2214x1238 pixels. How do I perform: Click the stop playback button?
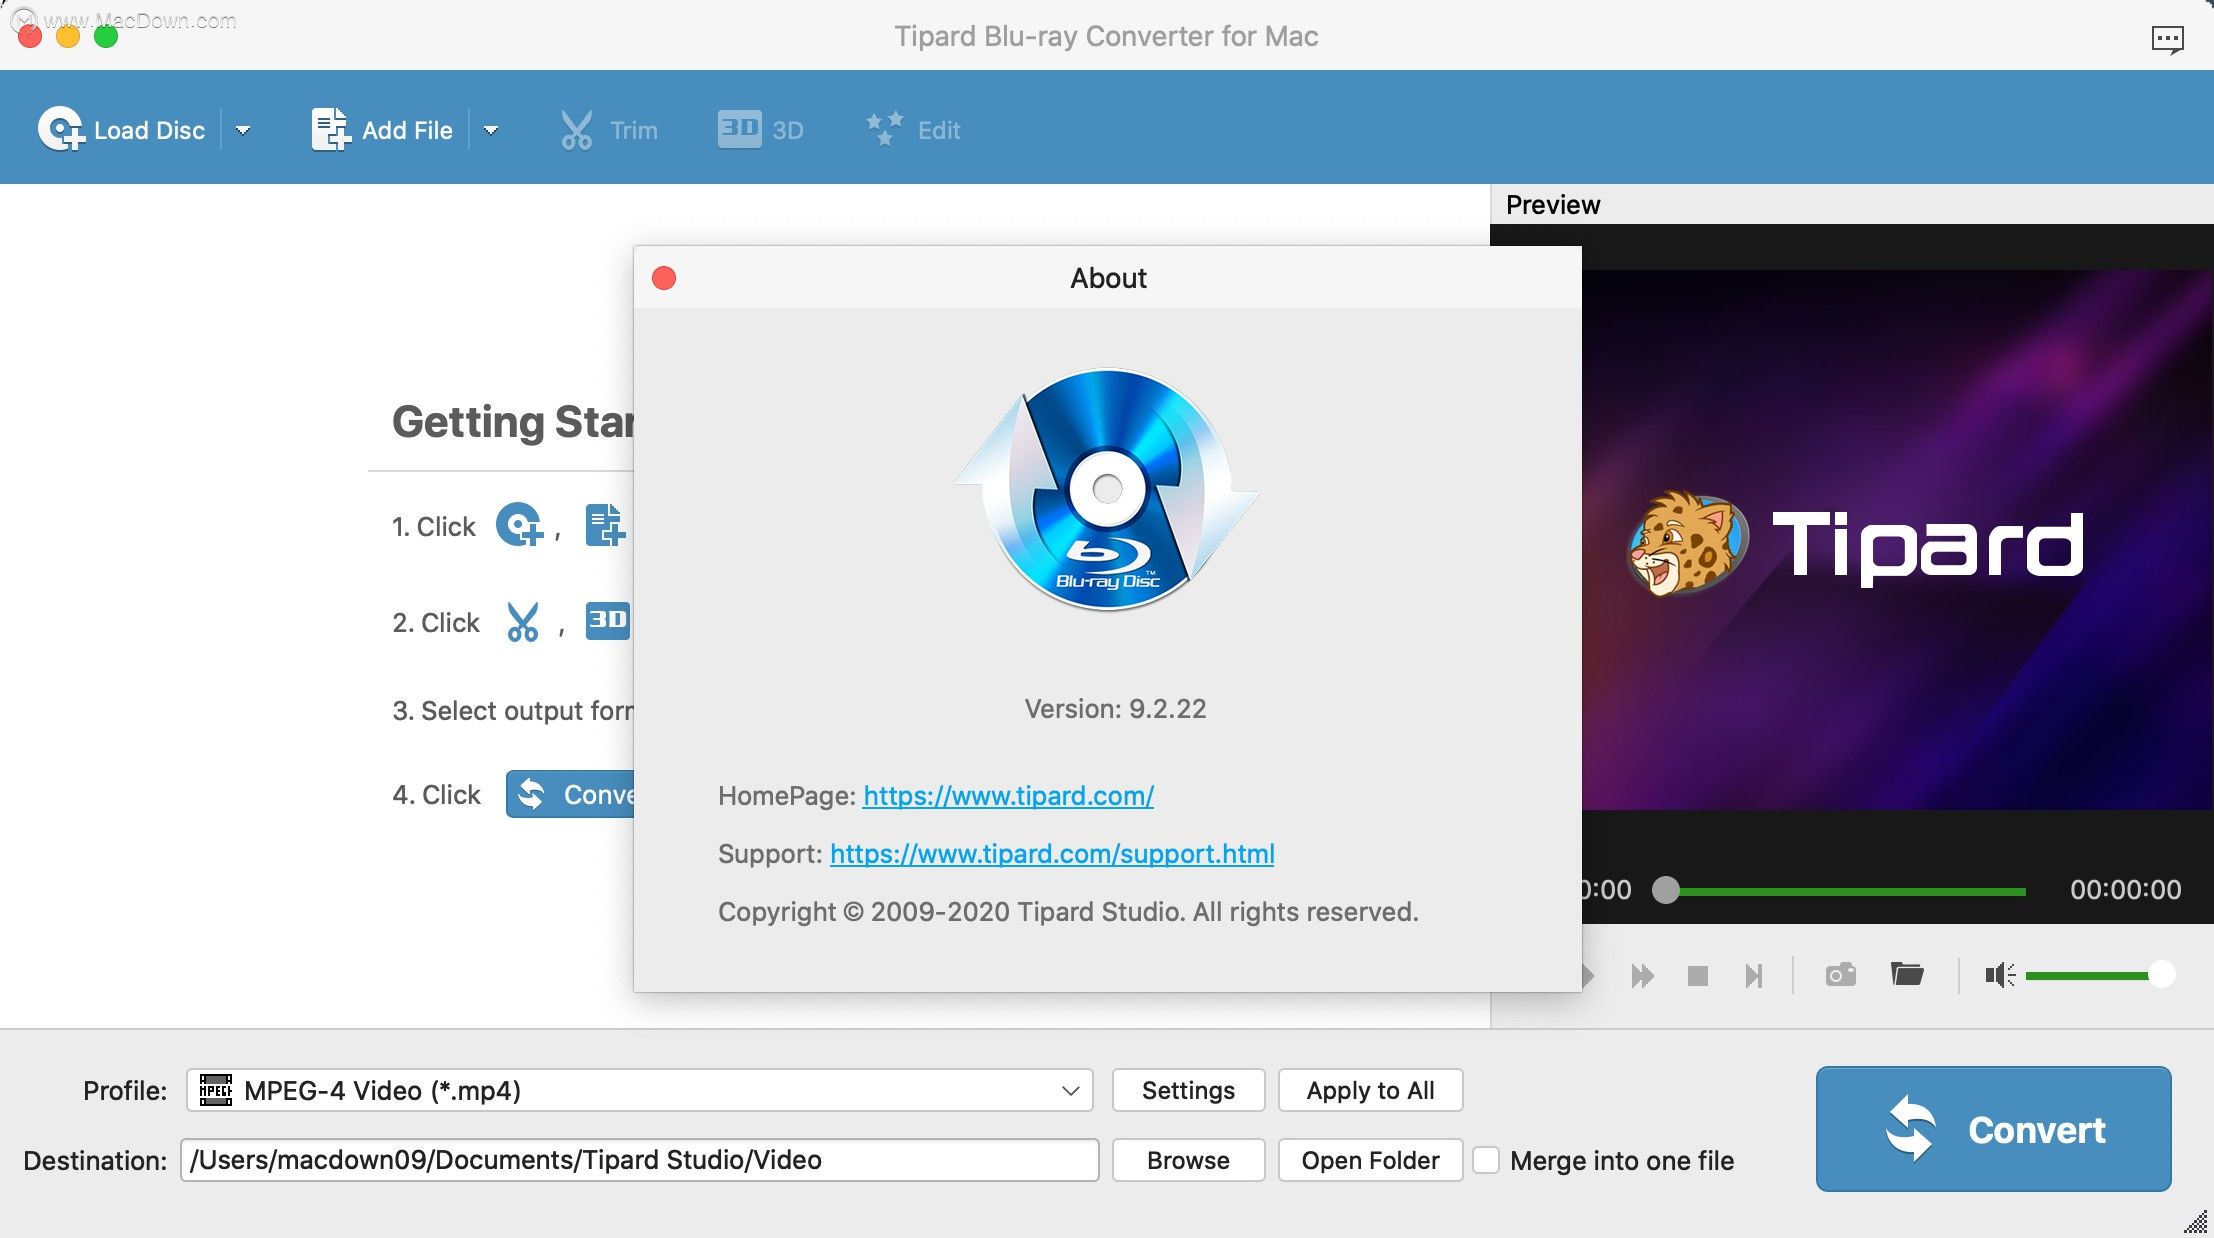(x=1697, y=975)
